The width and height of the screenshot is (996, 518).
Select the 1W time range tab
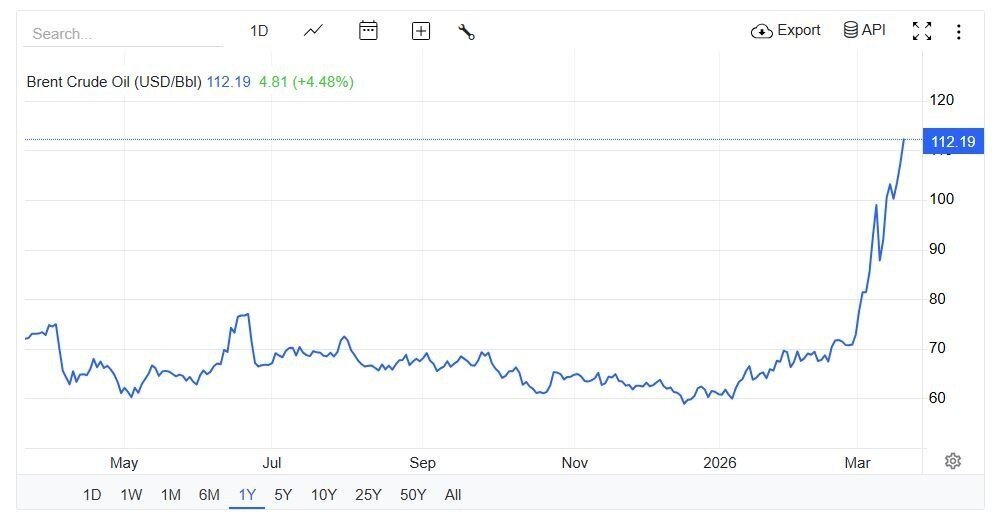tap(131, 494)
